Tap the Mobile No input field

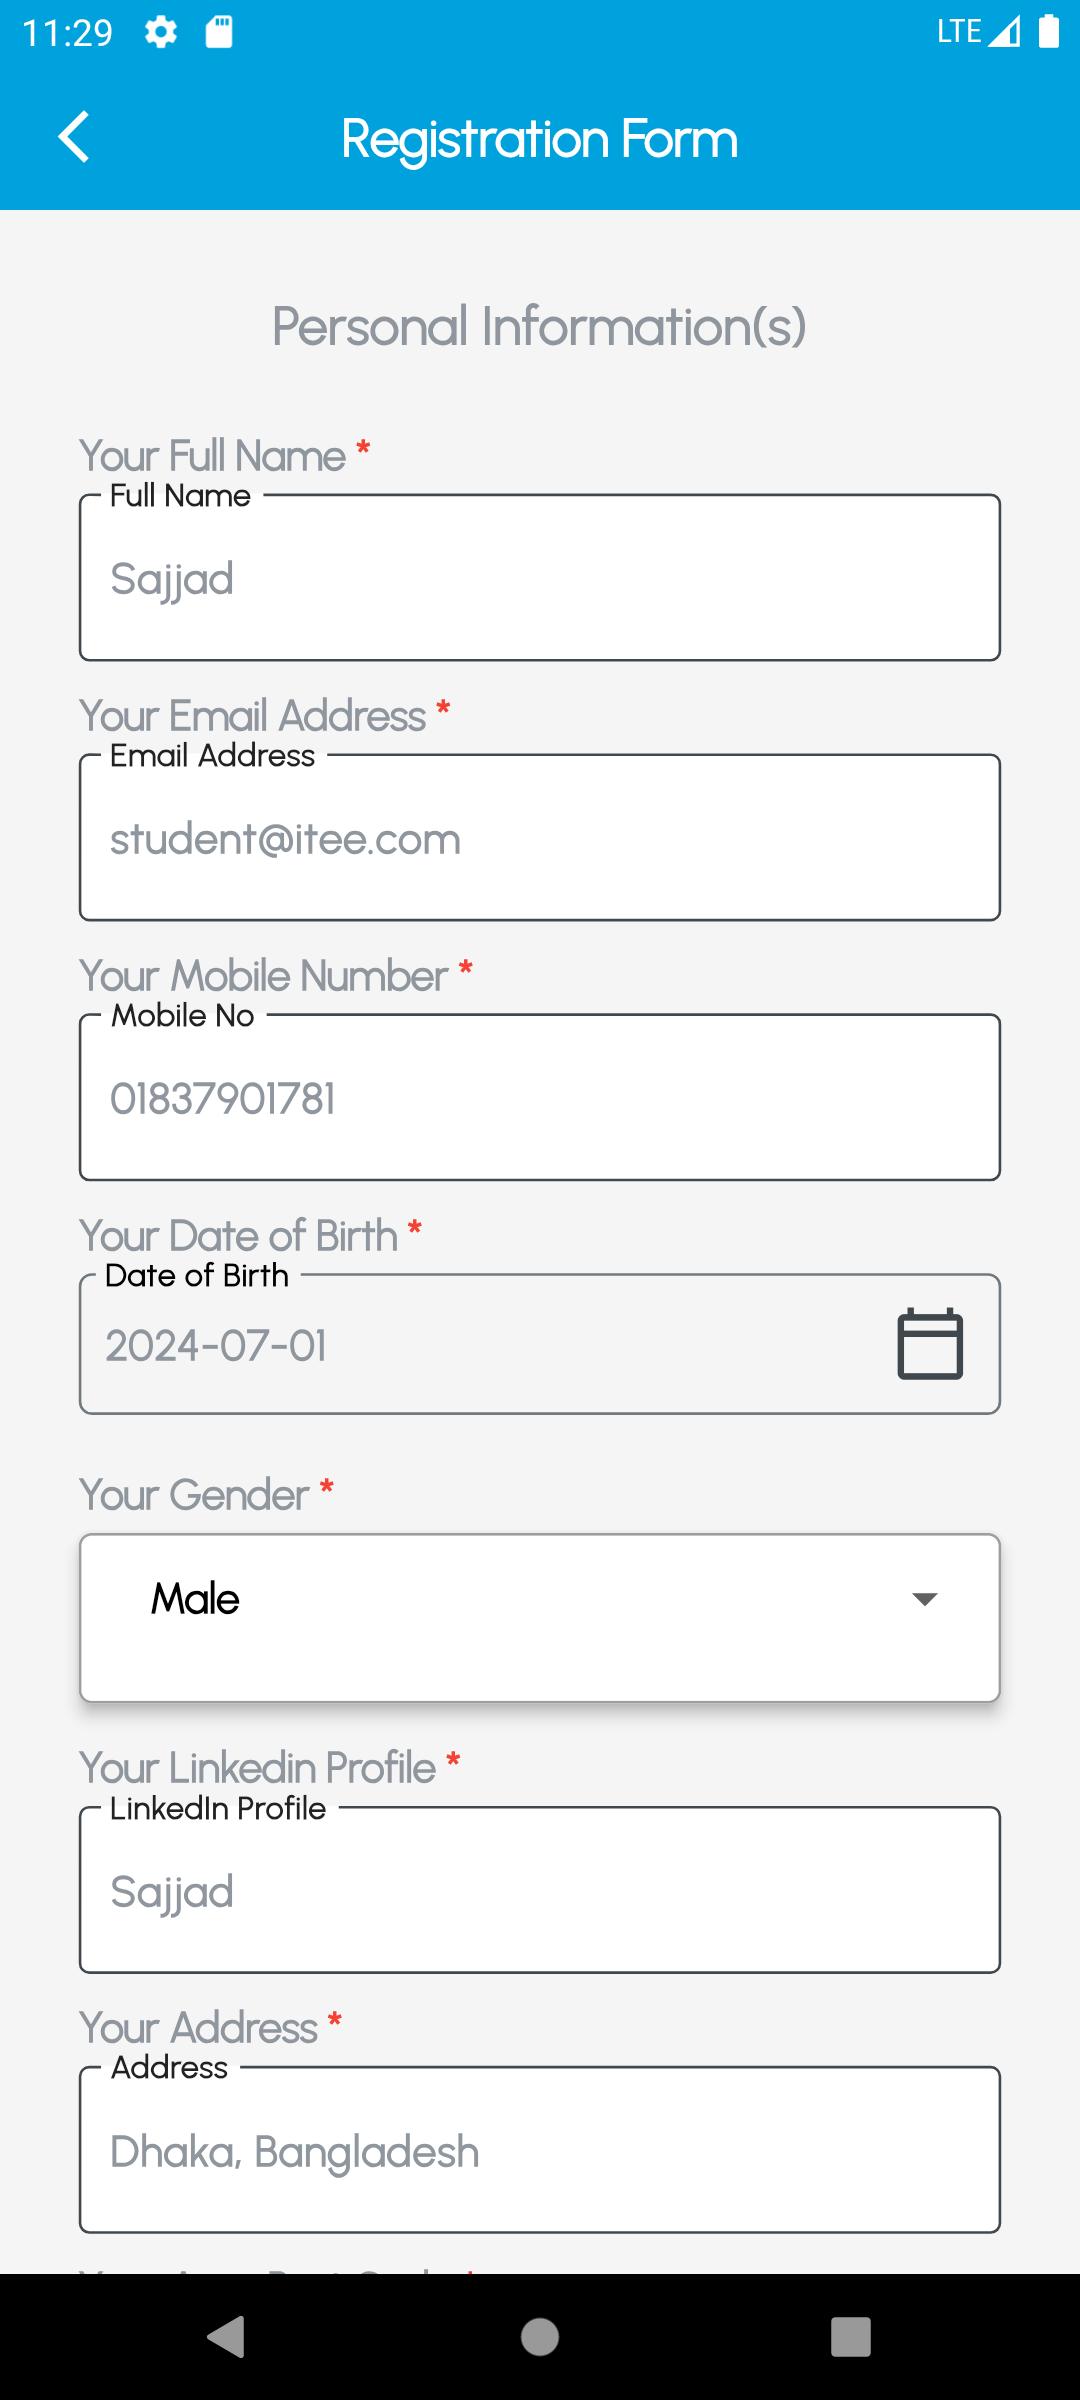[540, 1099]
